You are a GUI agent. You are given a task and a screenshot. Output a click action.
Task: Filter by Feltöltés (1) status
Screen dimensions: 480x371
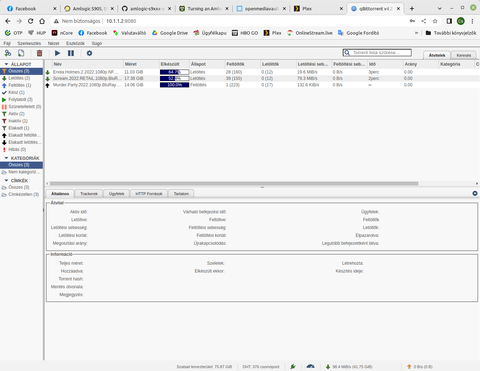[21, 85]
